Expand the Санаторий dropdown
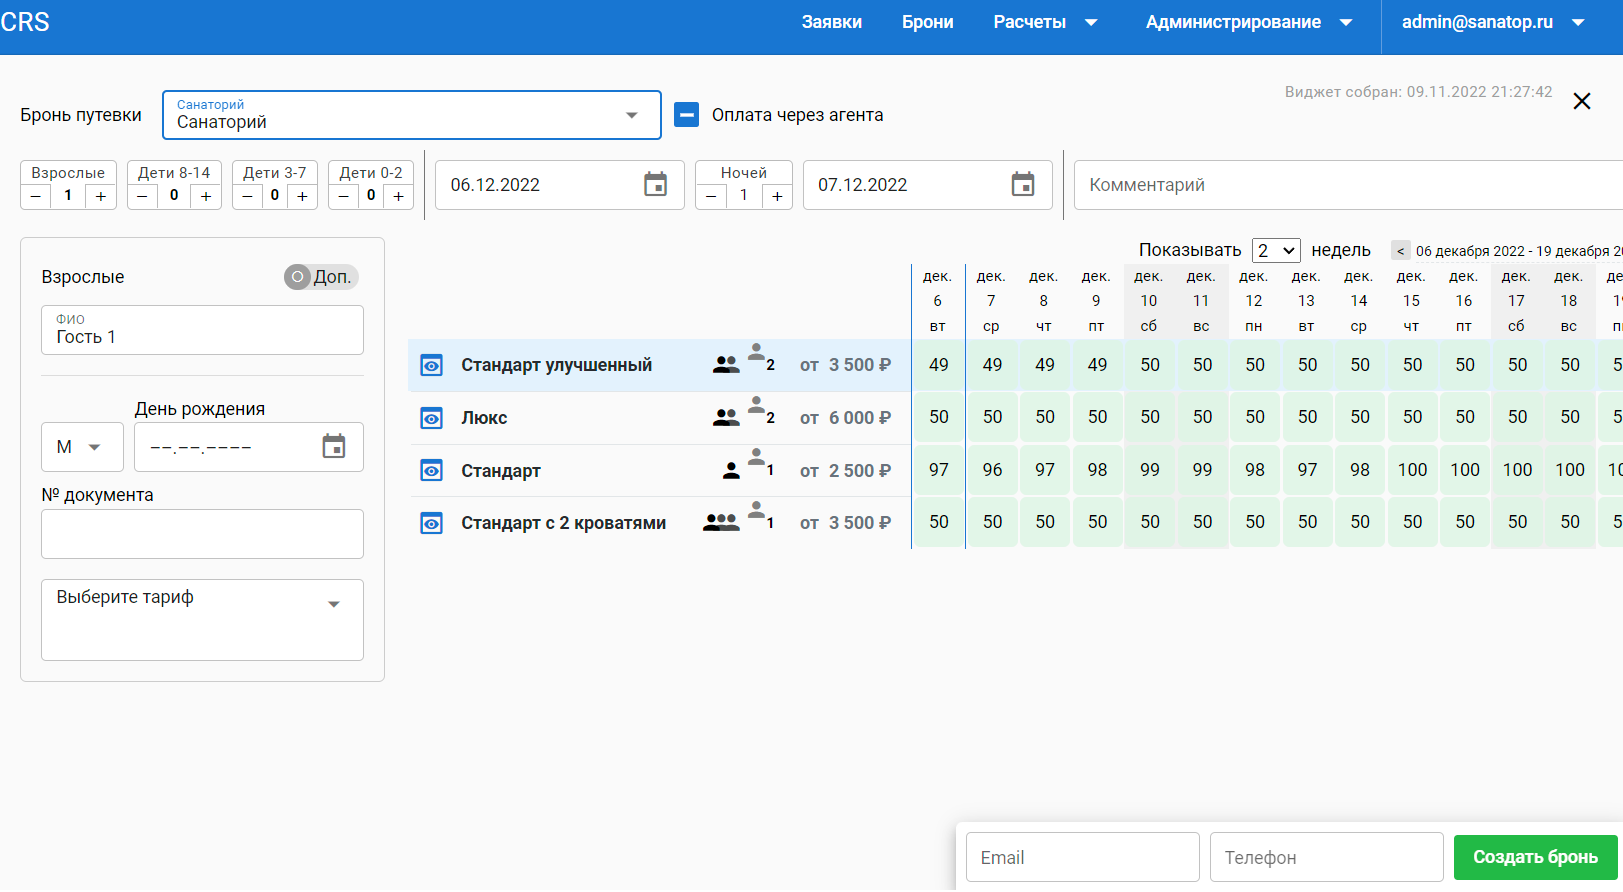The width and height of the screenshot is (1623, 892). pos(631,115)
